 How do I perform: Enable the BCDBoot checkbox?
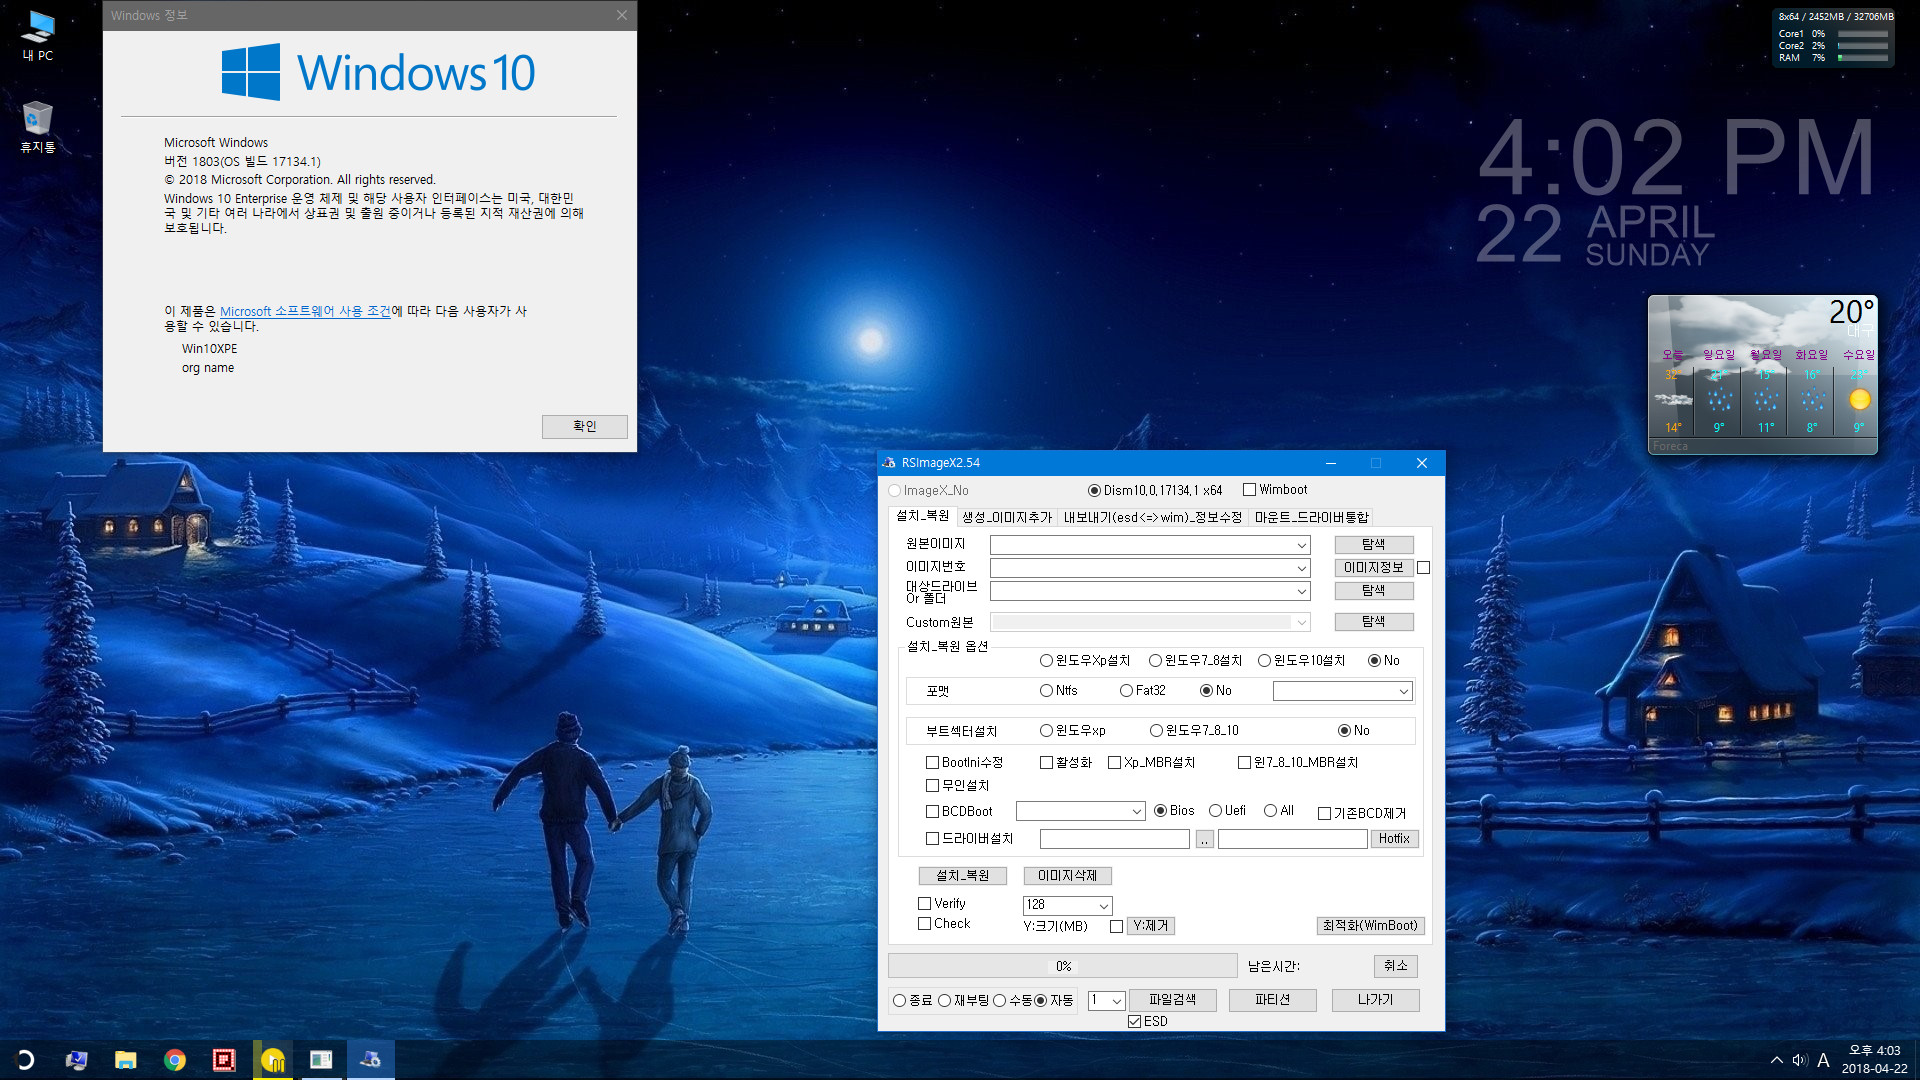pos(932,812)
